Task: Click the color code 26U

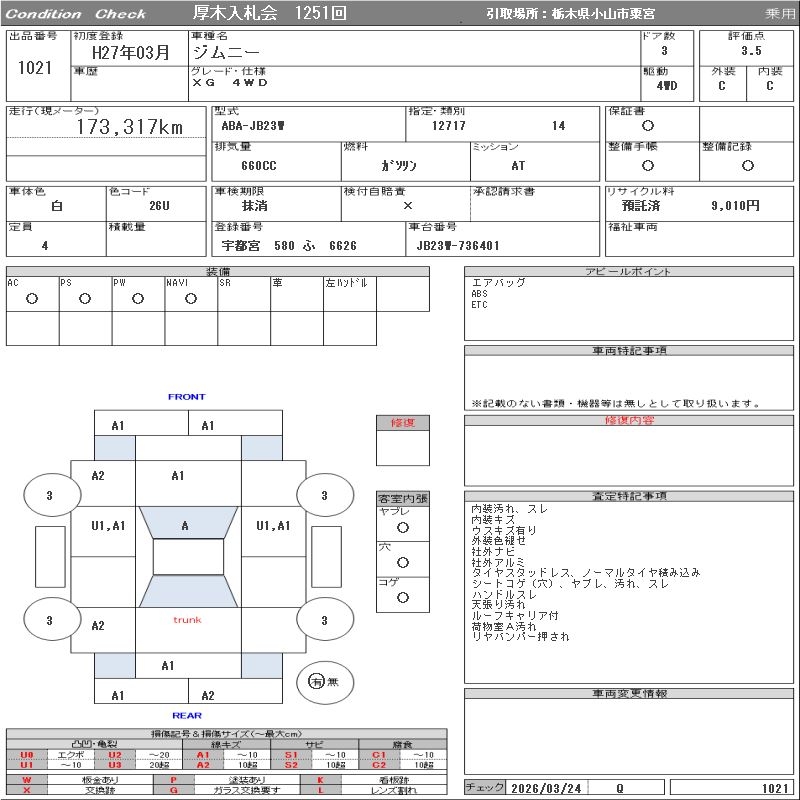Action: pyautogui.click(x=159, y=206)
